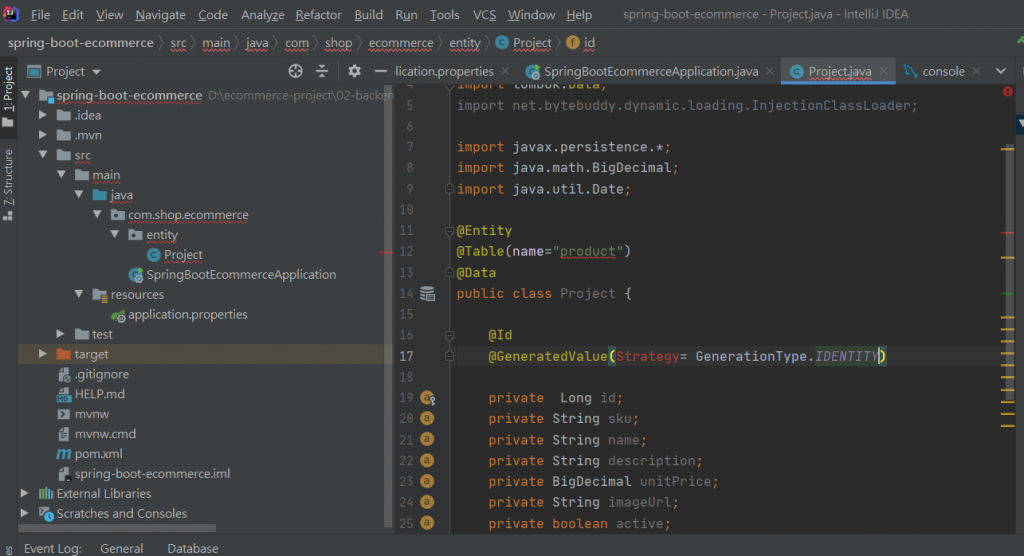Click the entity breadcrumb in navigation bar
This screenshot has height=556, width=1024.
click(x=464, y=43)
